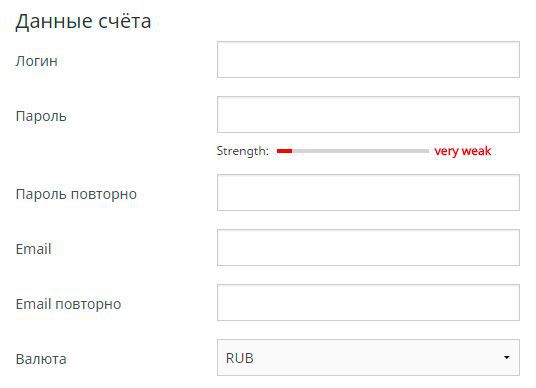Click the grey unfilled strength bar portion
The width and height of the screenshot is (536, 388).
360,151
